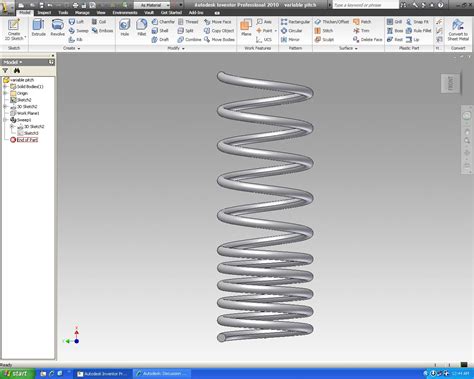
Task: Pick the Snap Fit tool
Action: point(418,22)
